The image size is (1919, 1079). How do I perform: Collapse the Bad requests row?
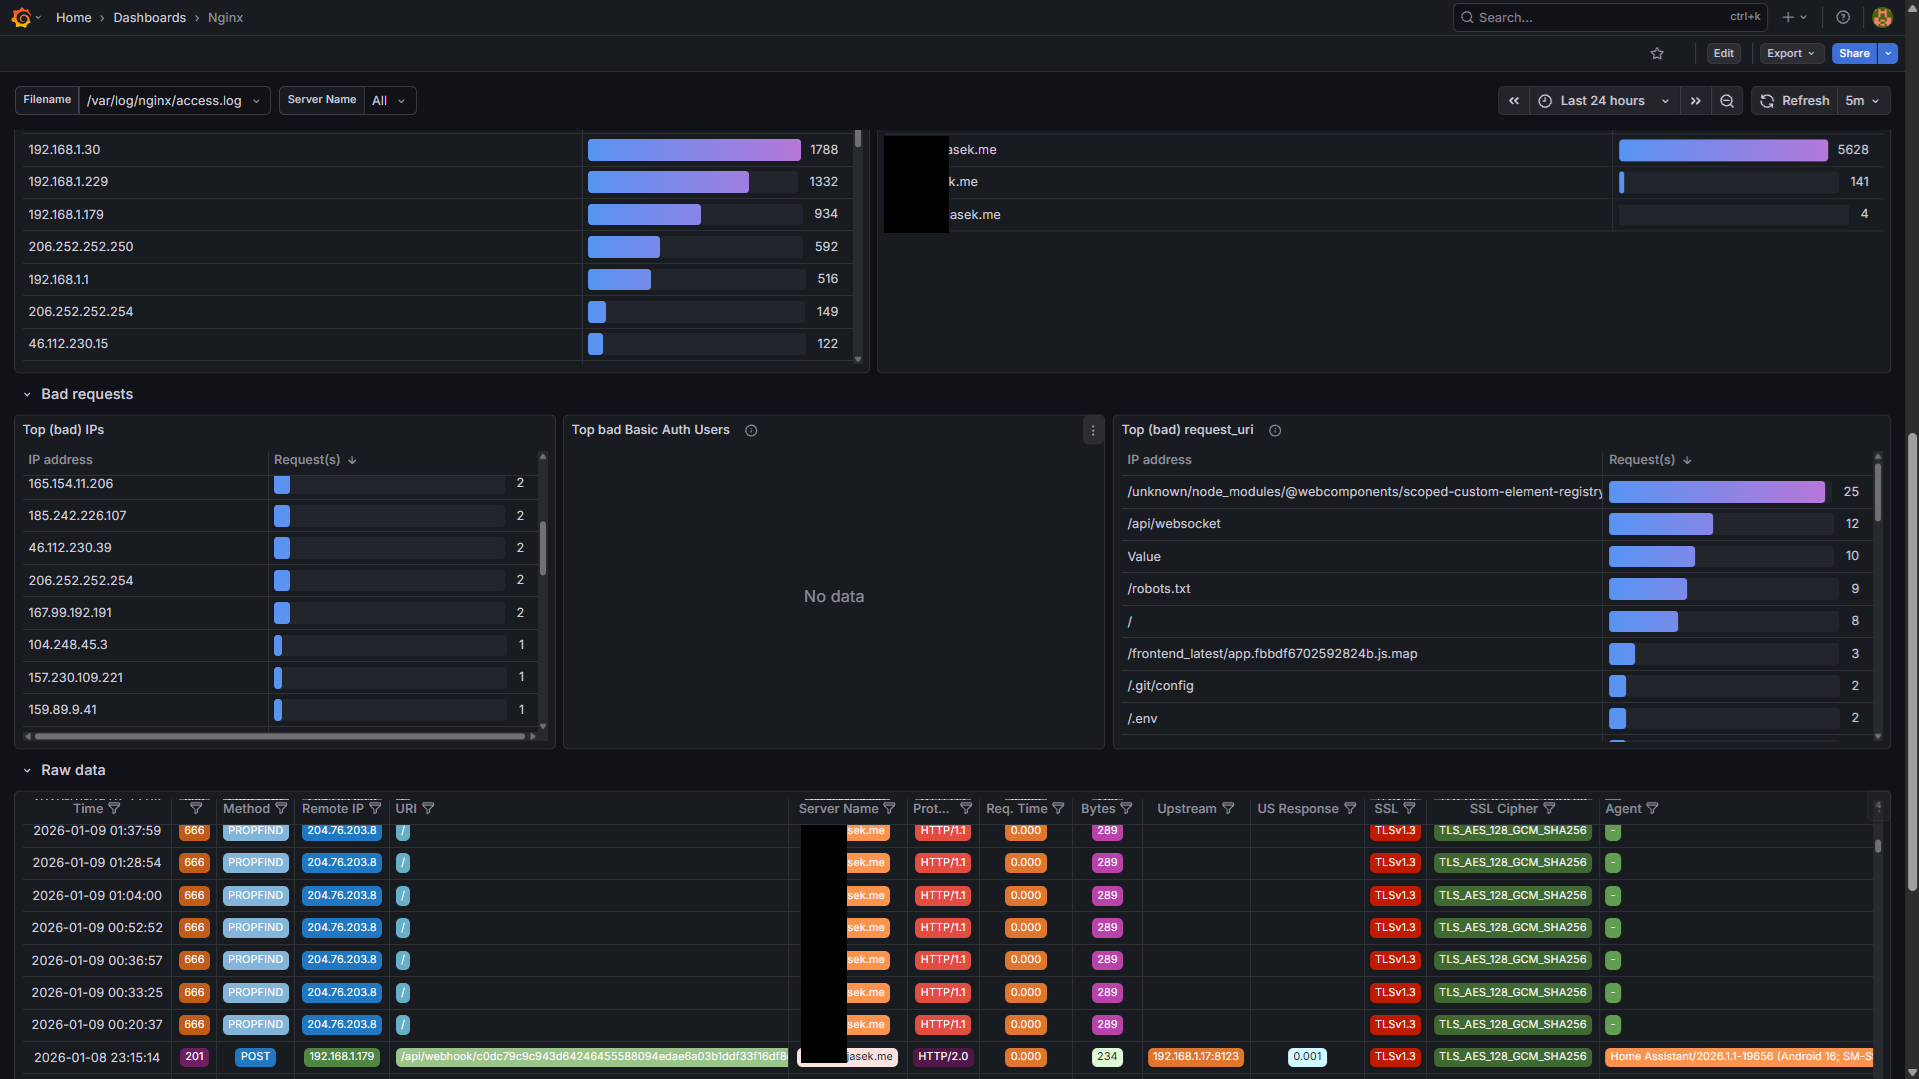[27, 395]
